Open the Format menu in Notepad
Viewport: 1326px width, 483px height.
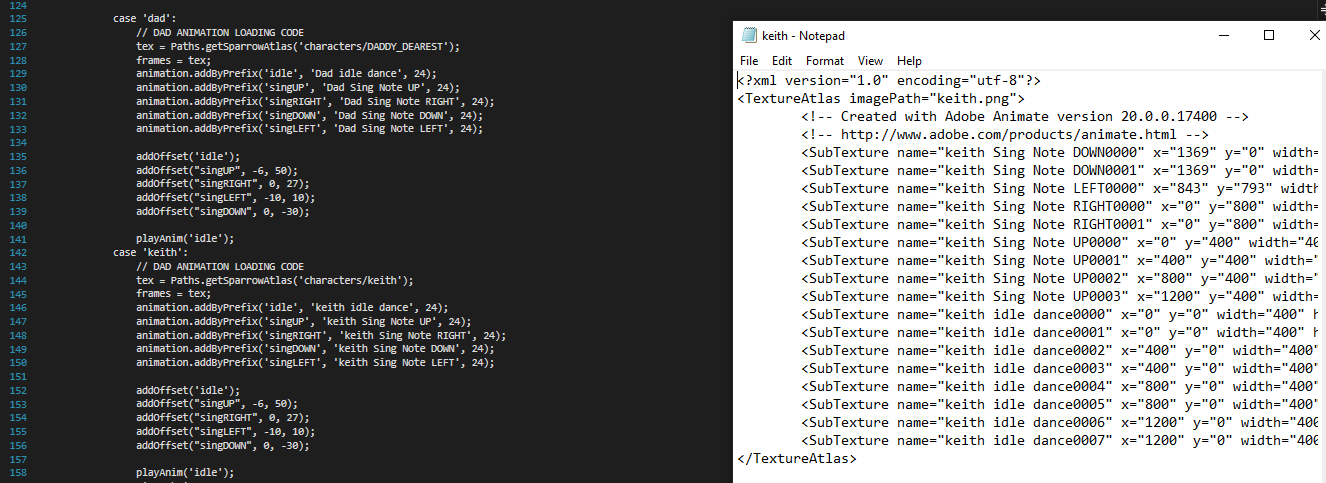pyautogui.click(x=825, y=60)
